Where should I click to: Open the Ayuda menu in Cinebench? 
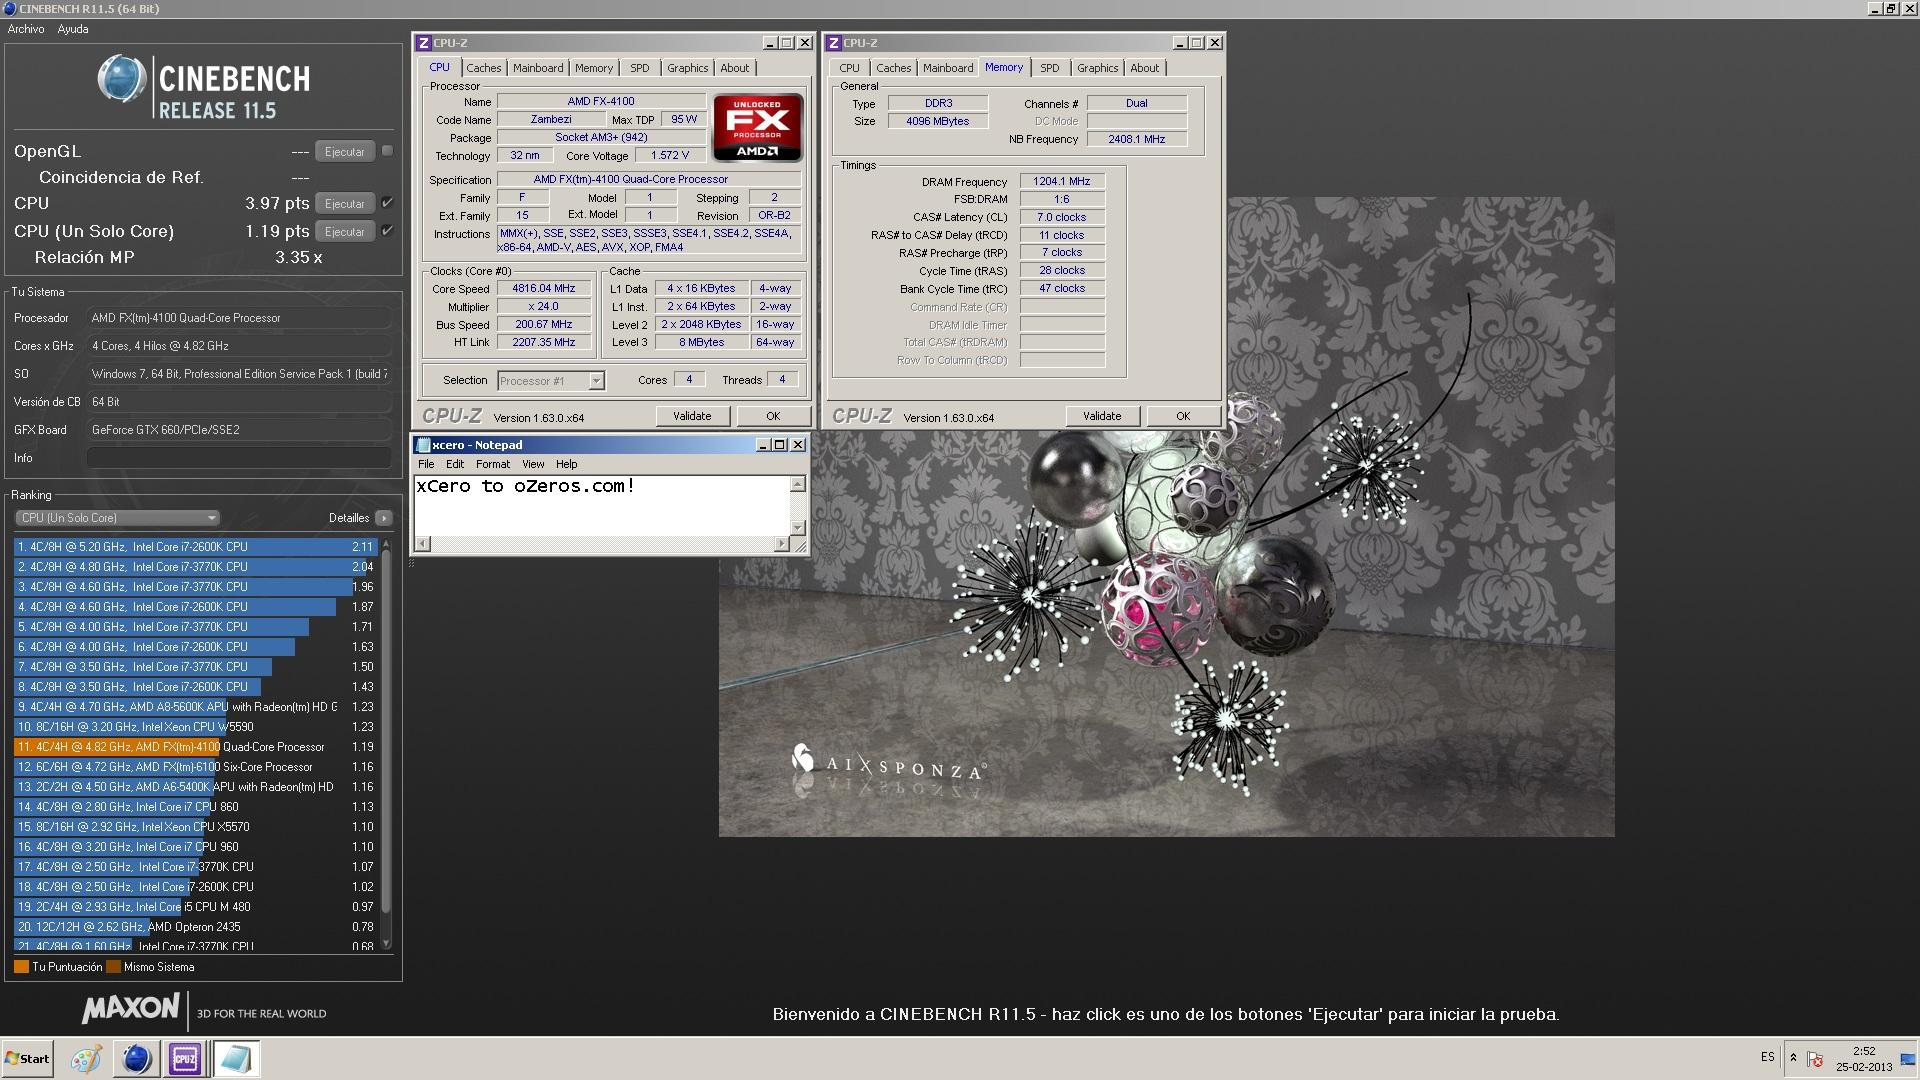click(73, 29)
